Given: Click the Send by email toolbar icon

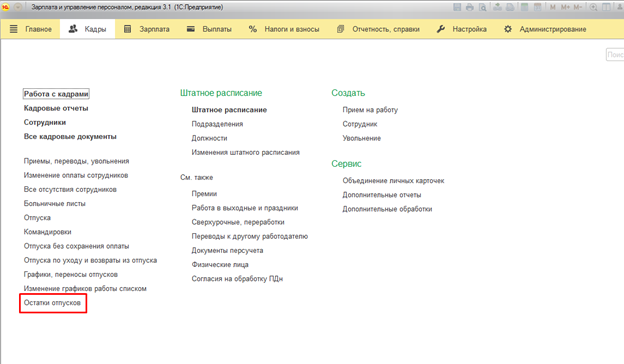Looking at the screenshot, I should (x=497, y=7).
